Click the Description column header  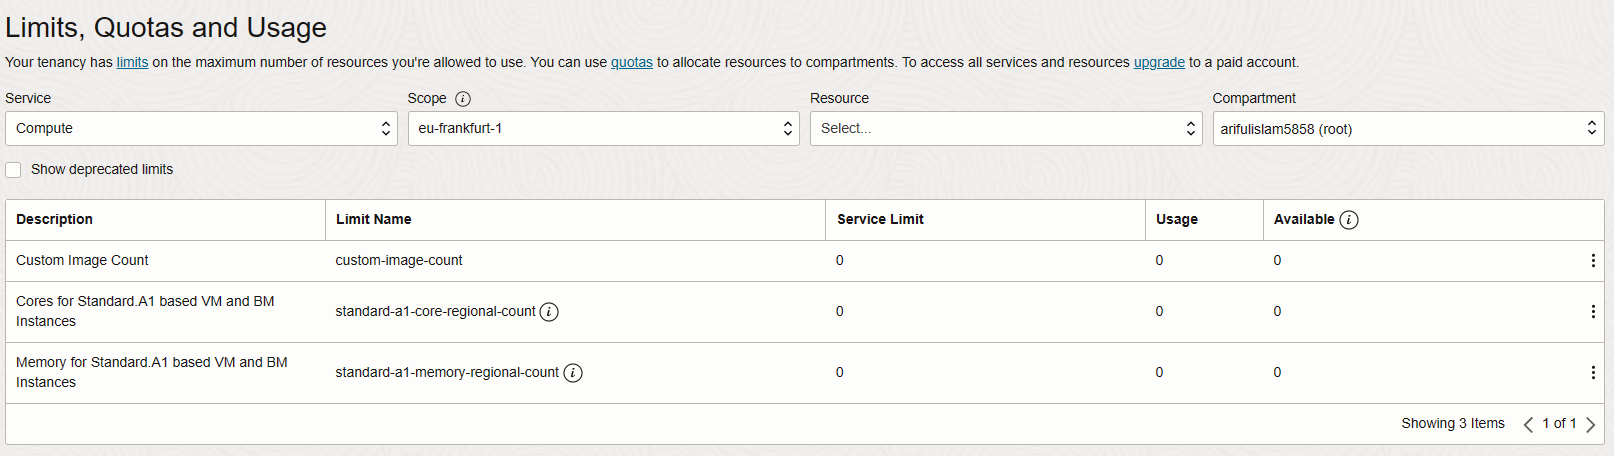(x=54, y=219)
